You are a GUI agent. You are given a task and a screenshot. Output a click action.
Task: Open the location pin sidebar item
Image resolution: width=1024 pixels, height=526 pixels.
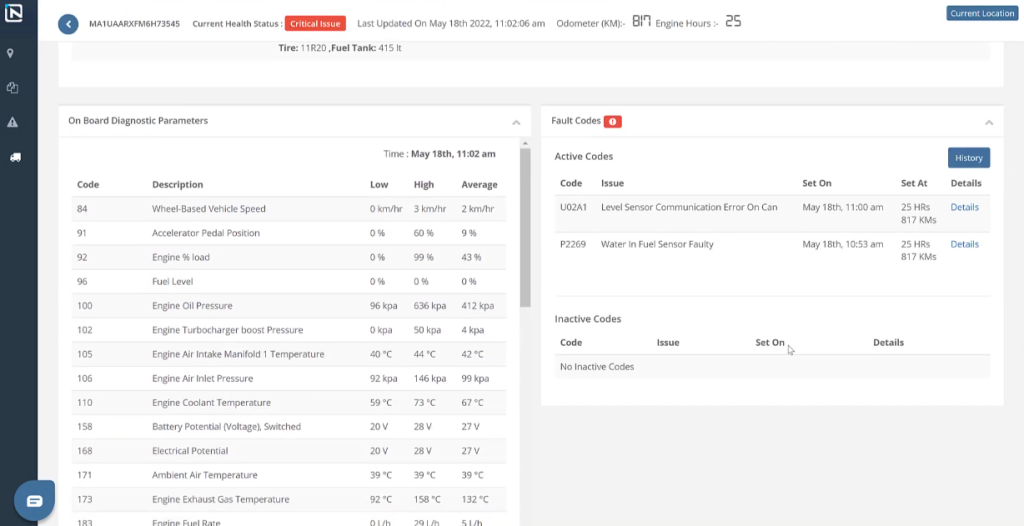(x=12, y=53)
